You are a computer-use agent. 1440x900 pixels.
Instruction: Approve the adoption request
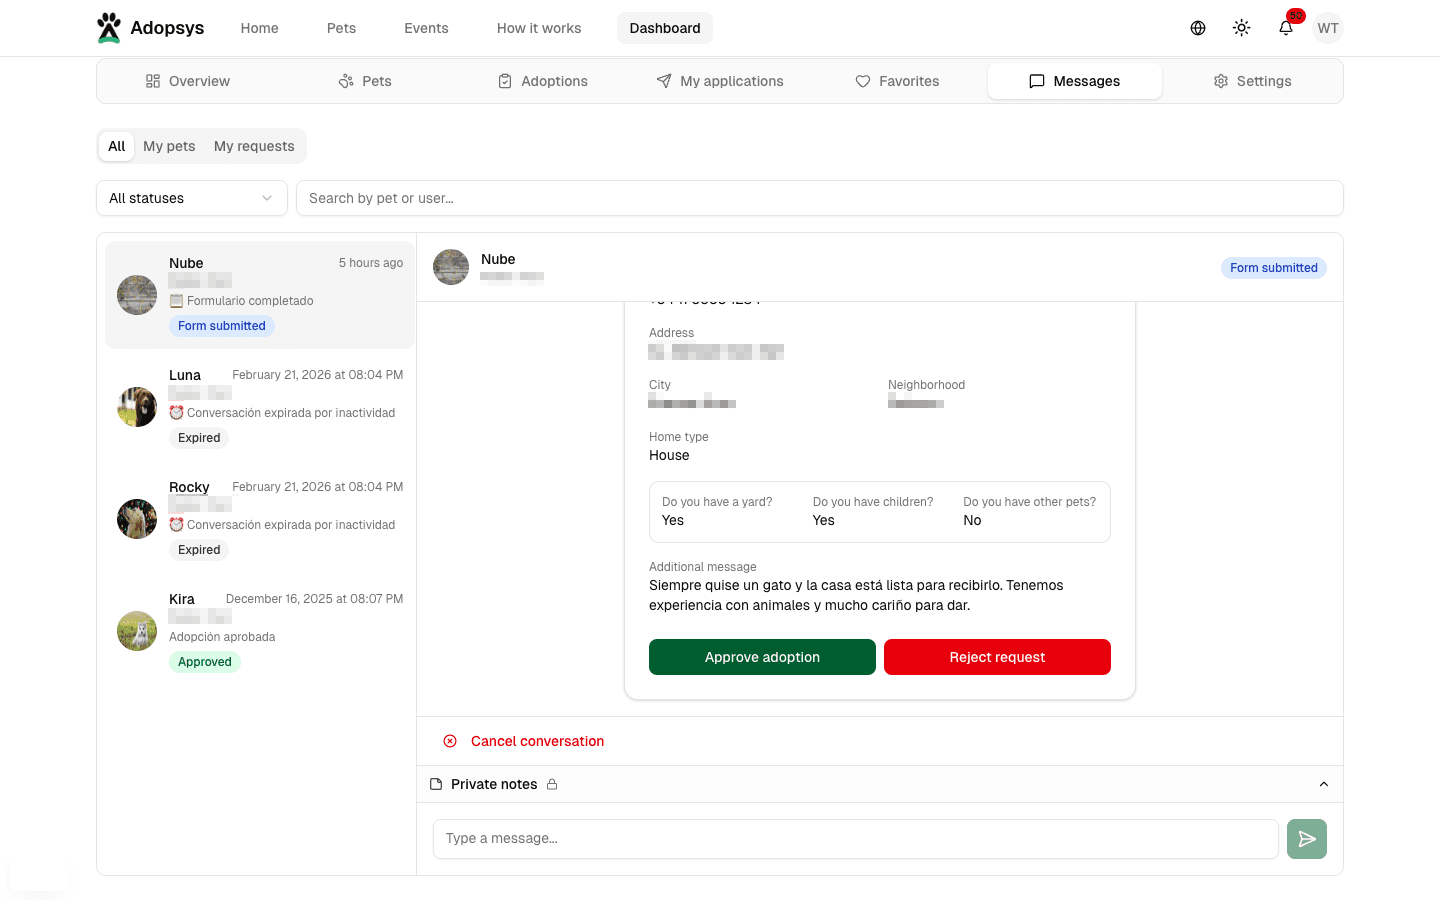[x=762, y=657]
